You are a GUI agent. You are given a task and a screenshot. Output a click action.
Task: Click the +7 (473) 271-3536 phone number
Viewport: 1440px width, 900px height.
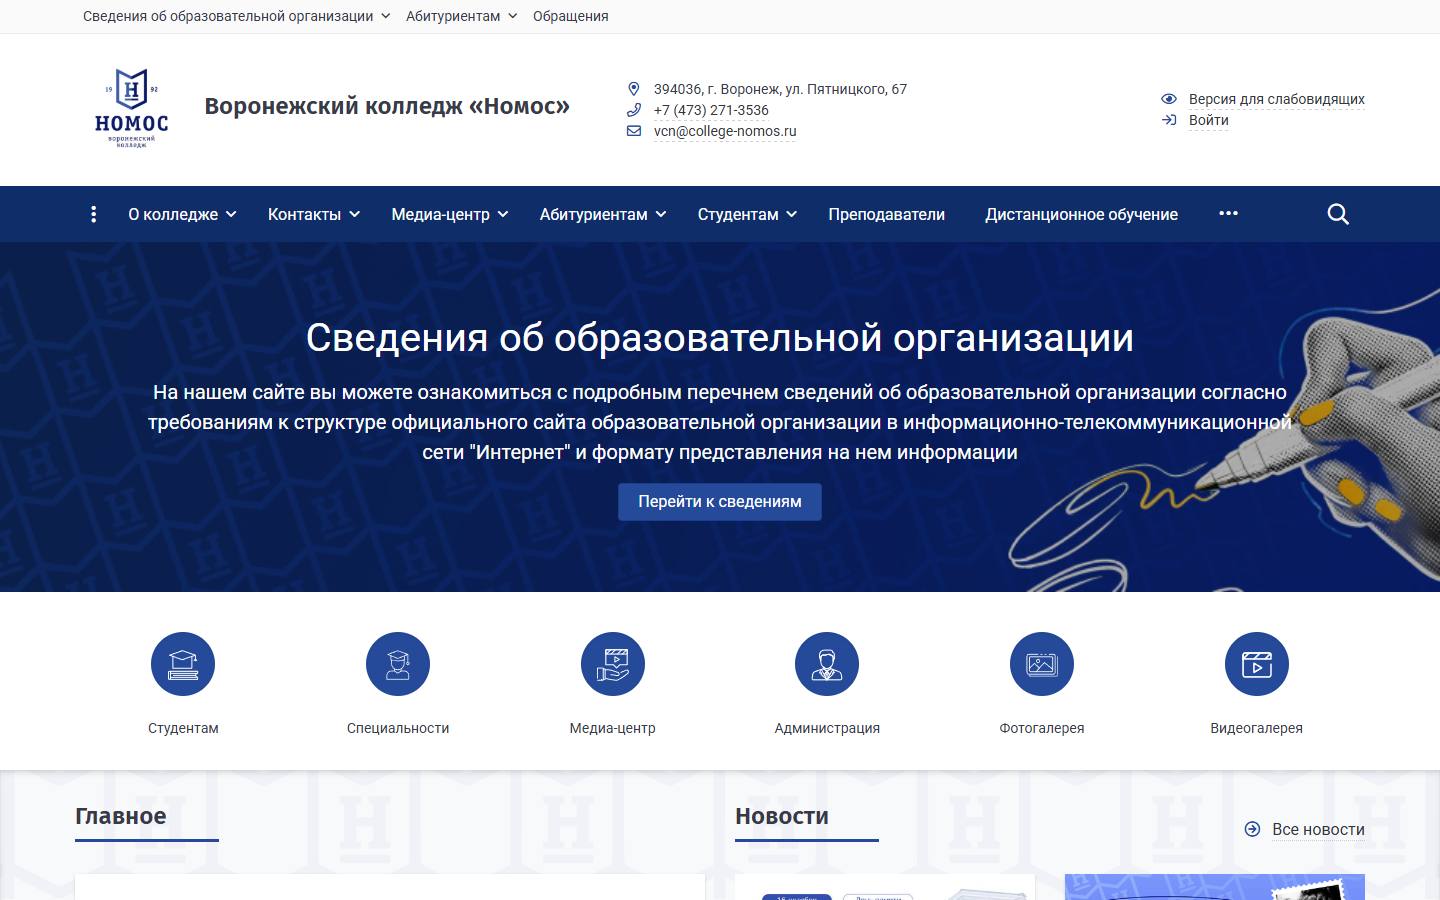tap(711, 110)
